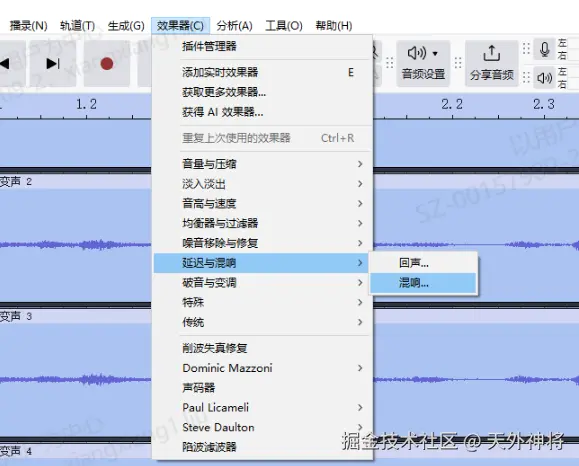
Task: Close the 效果器(C) menu
Action: [x=180, y=25]
